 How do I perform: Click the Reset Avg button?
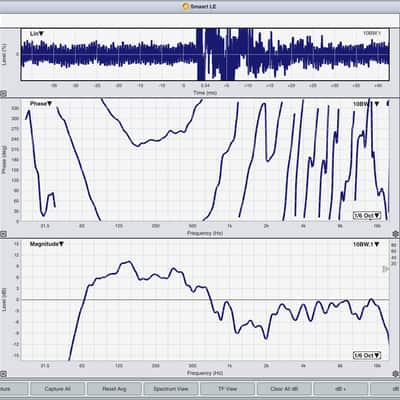click(x=114, y=389)
